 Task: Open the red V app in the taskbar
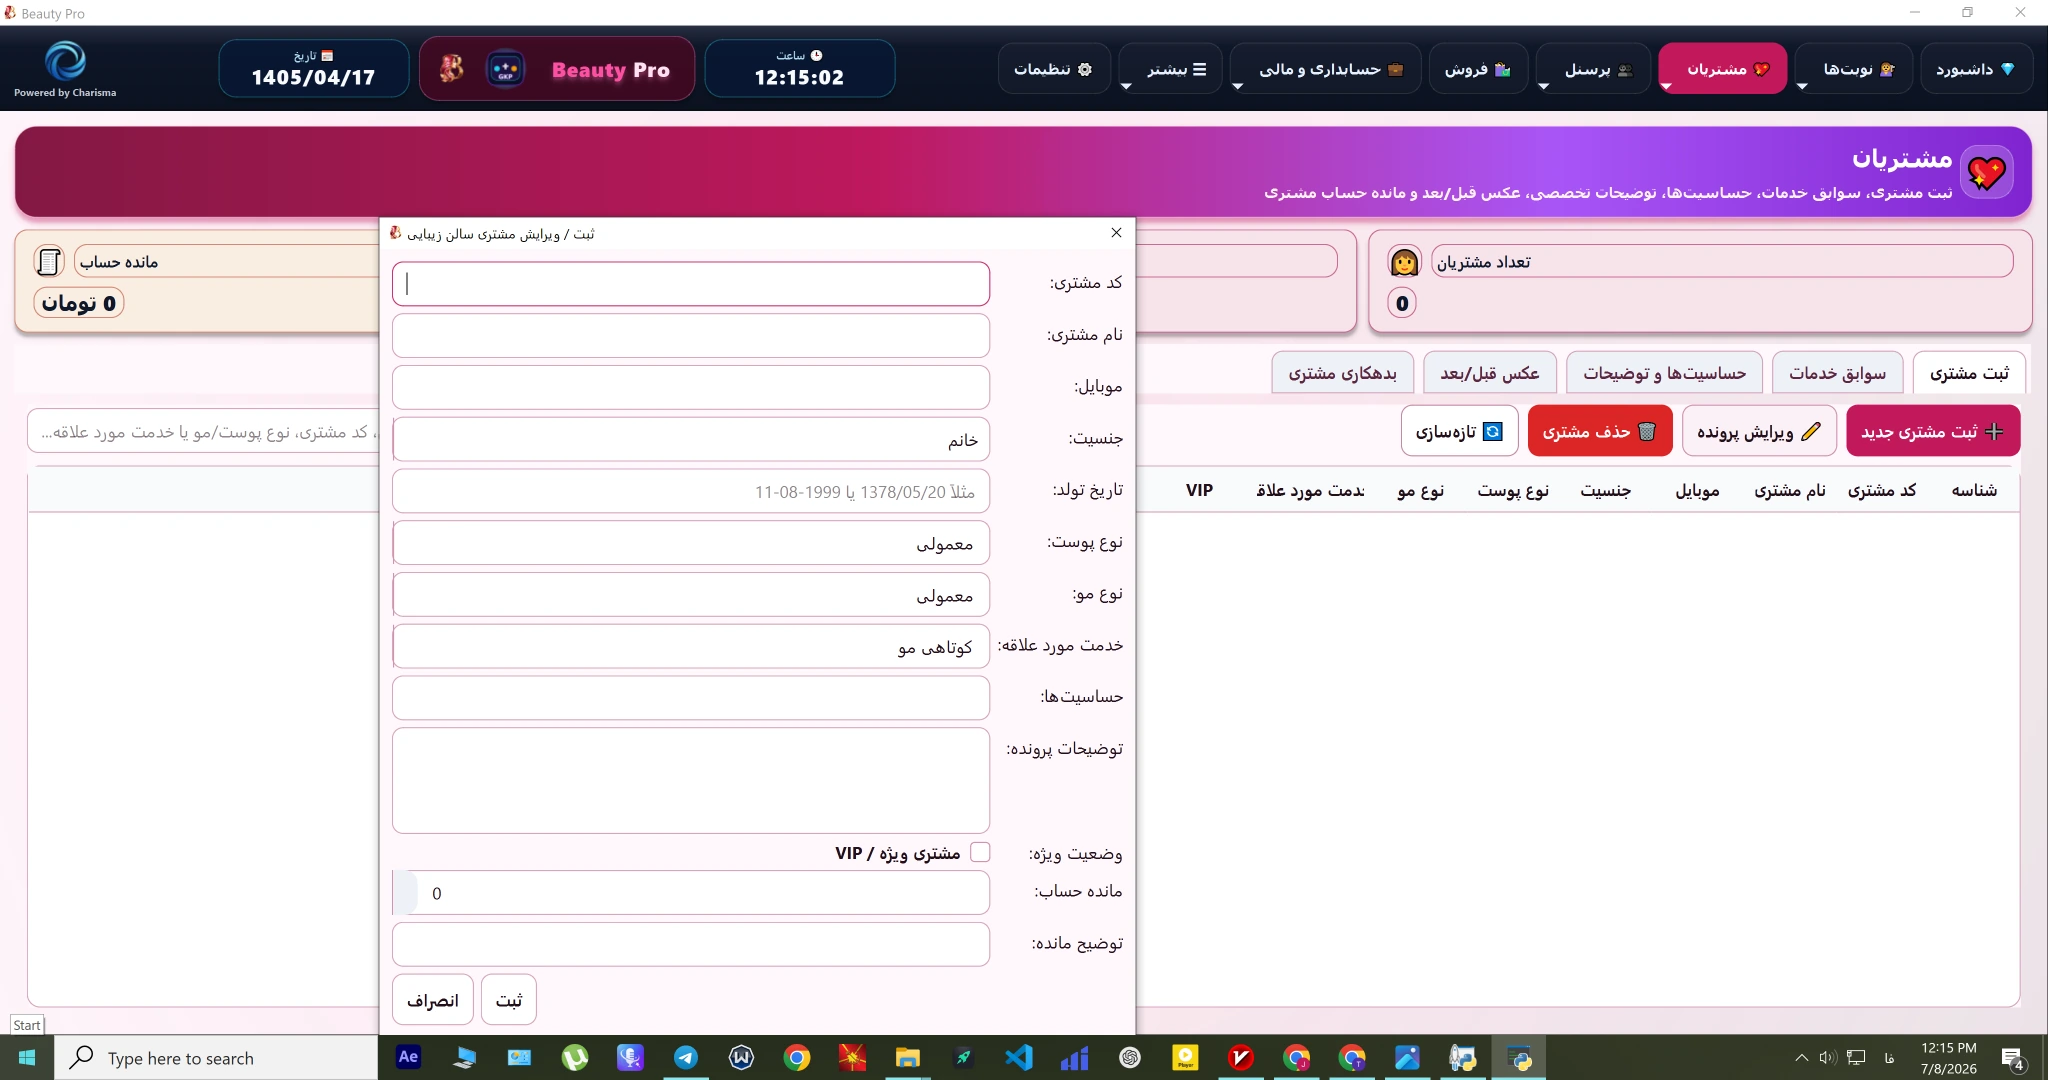pyautogui.click(x=1241, y=1057)
